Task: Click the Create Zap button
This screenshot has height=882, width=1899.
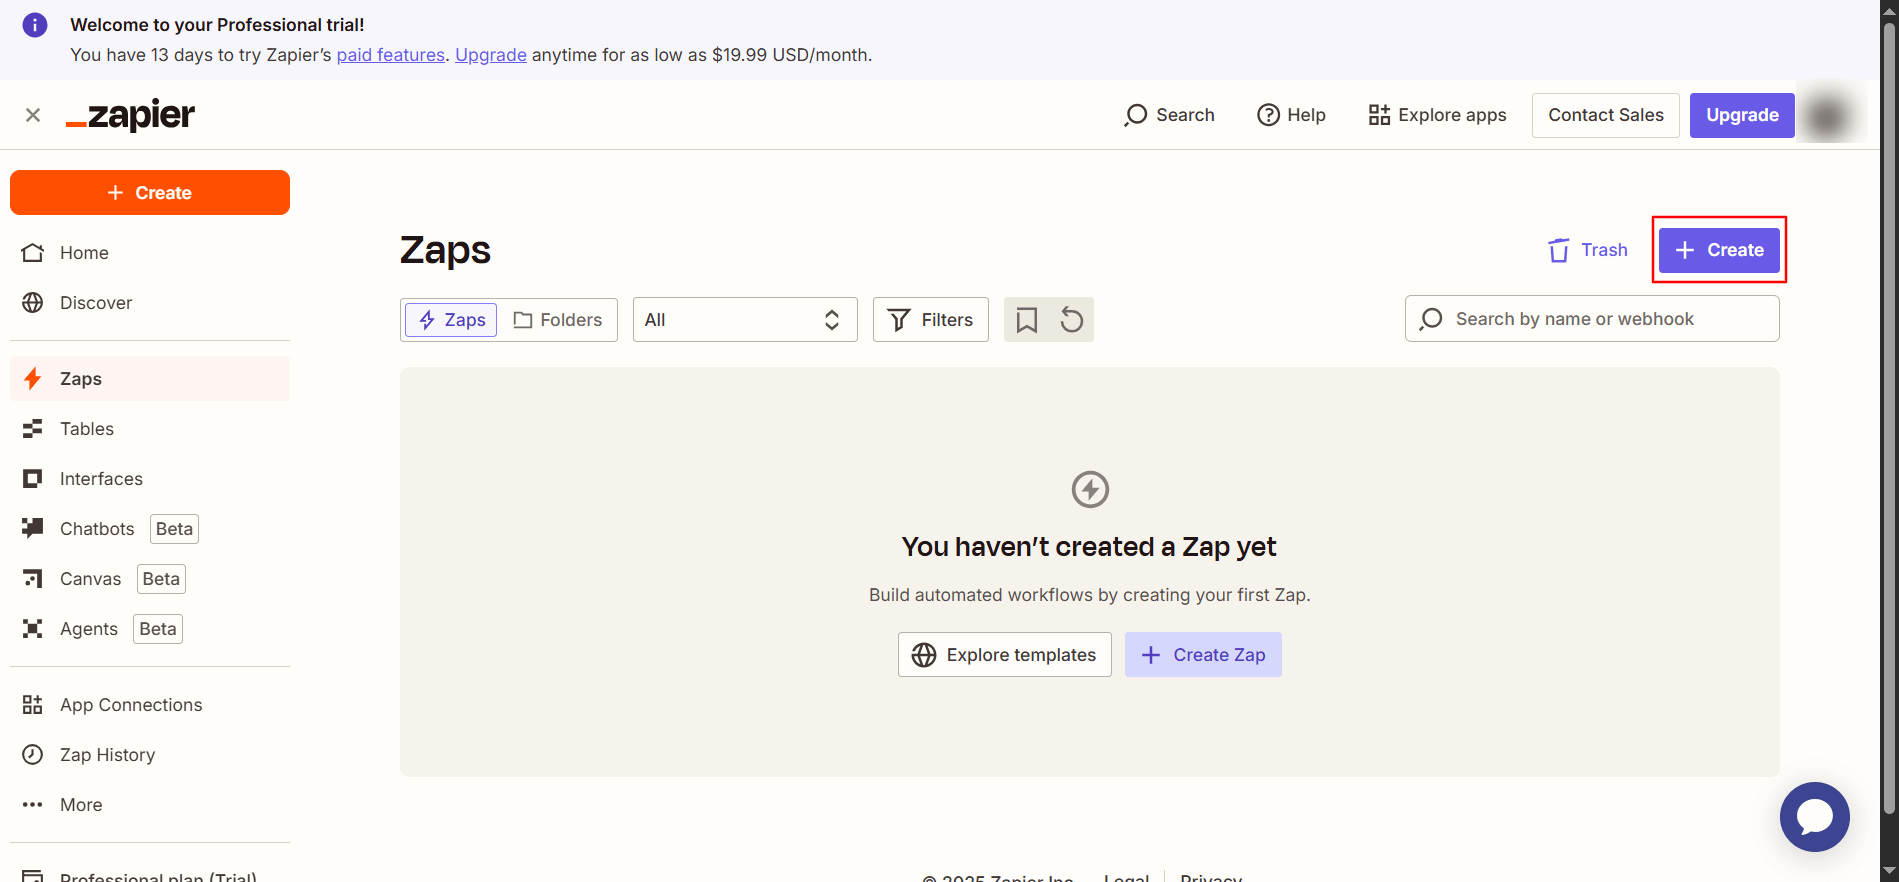Action: tap(1203, 655)
